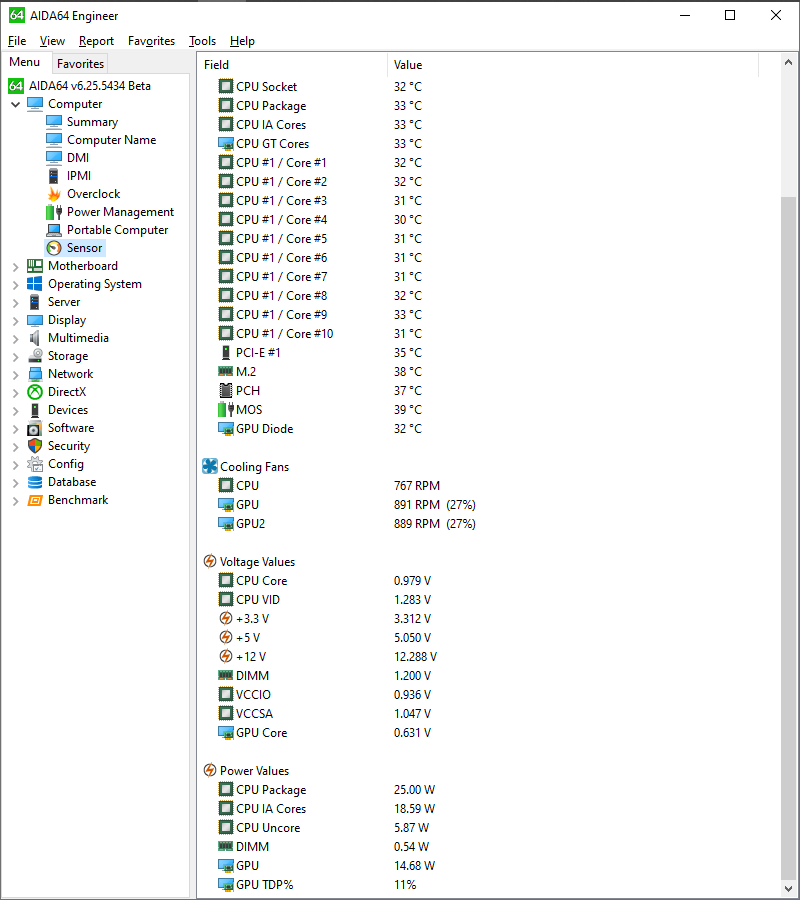Expand the Motherboard tree node
Viewport: 800px width, 900px height.
click(15, 266)
